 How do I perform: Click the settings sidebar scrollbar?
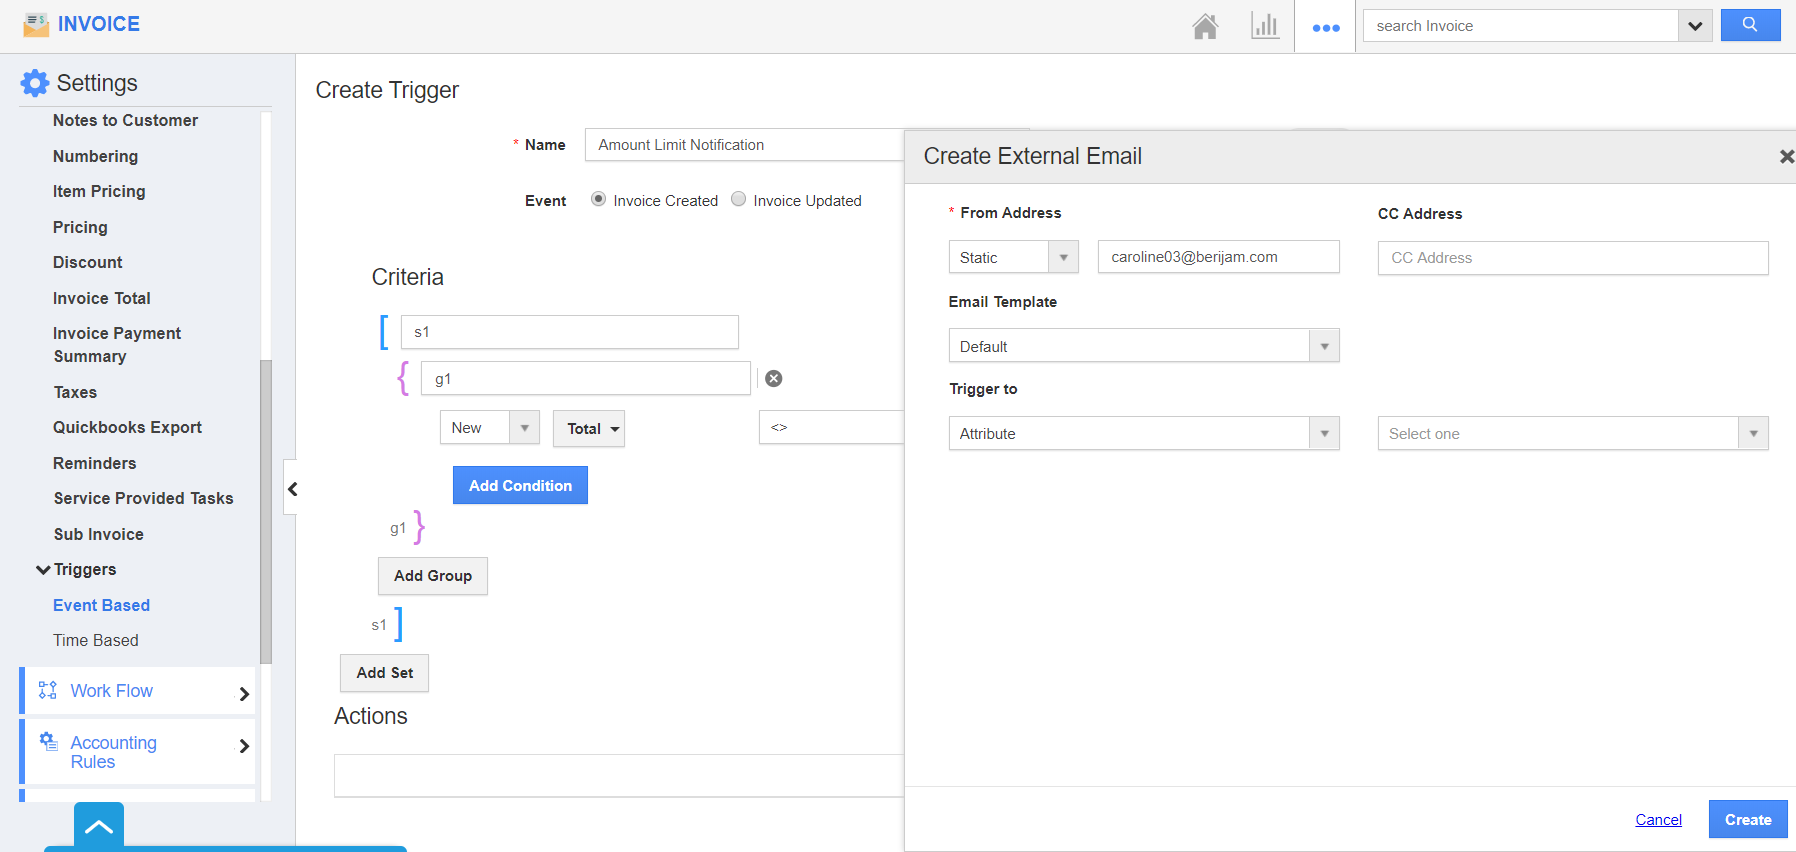266,510
